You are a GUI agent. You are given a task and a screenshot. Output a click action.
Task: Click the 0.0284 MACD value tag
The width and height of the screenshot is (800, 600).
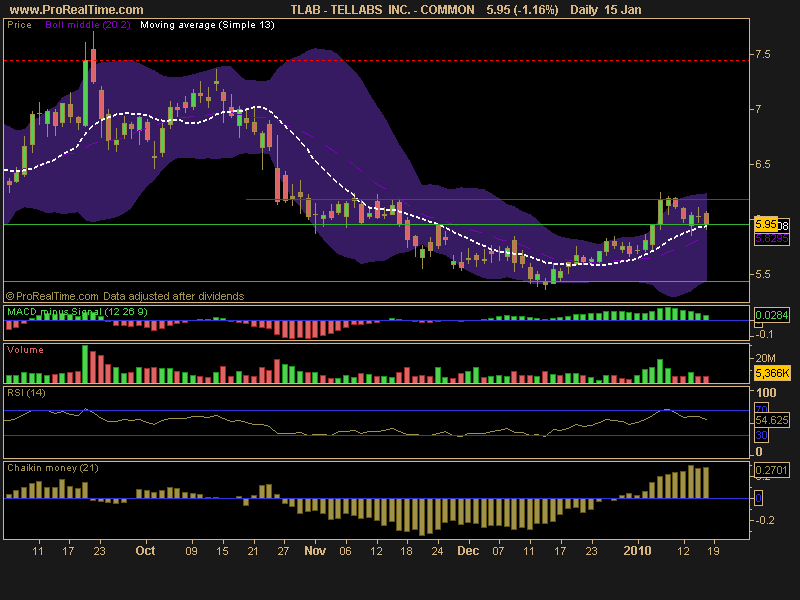771,315
